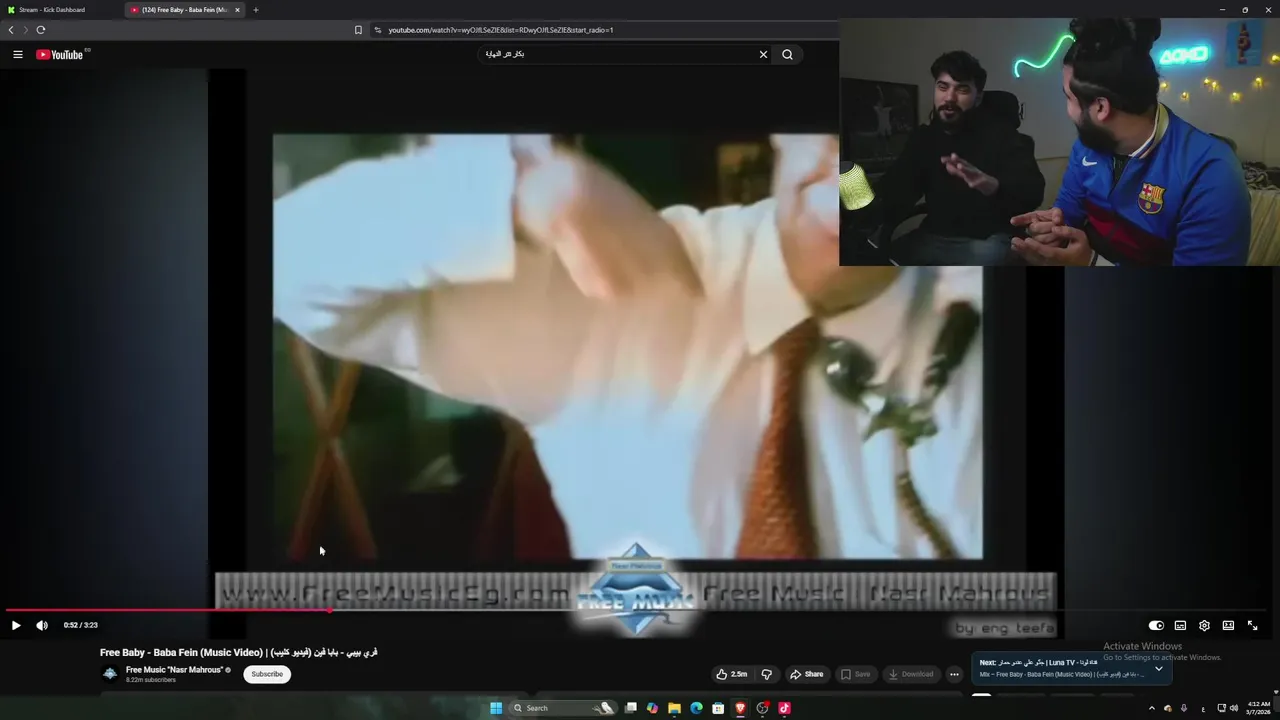Close the Free Baby - Baba Fein tab
Screen dimensions: 1280x720
coord(237,10)
